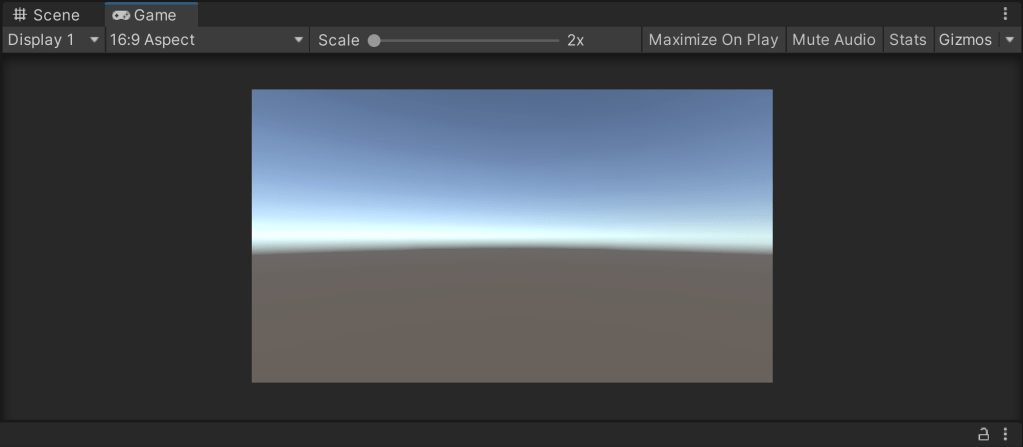Screen dimensions: 1023x447
Task: Open the Display 1 dropdown
Action: click(x=54, y=40)
